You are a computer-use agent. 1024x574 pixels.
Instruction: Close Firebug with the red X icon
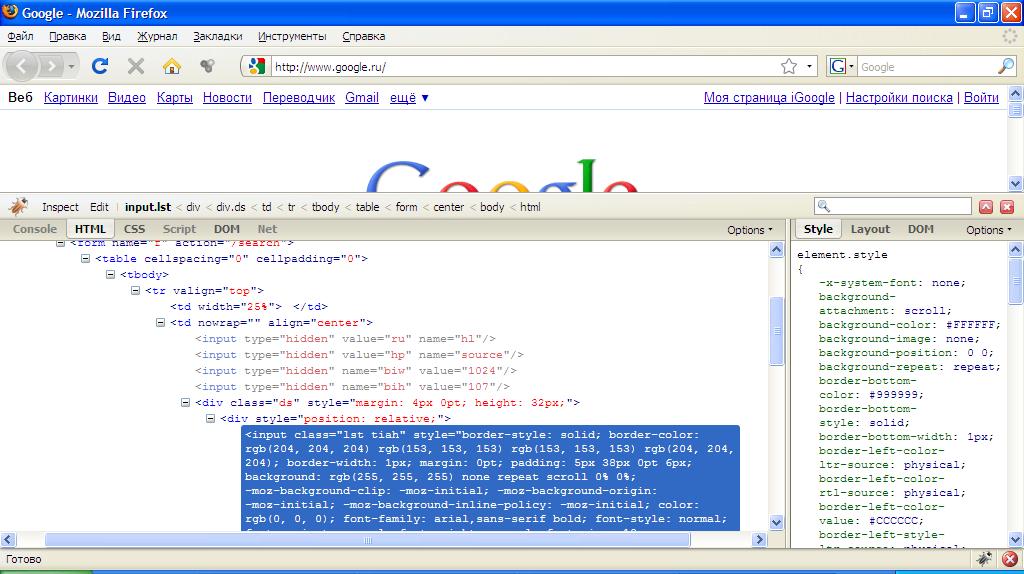coord(1007,207)
